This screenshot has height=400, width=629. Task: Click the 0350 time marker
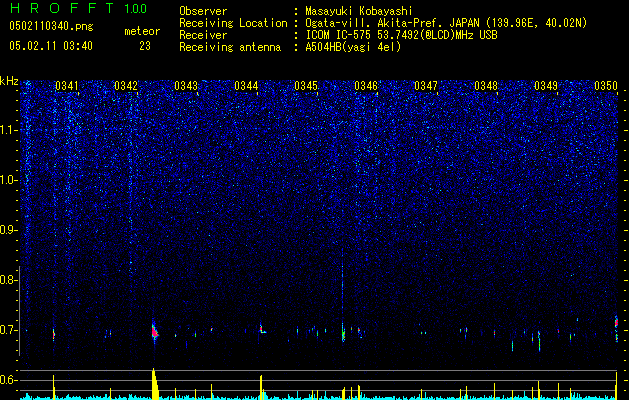[606, 86]
